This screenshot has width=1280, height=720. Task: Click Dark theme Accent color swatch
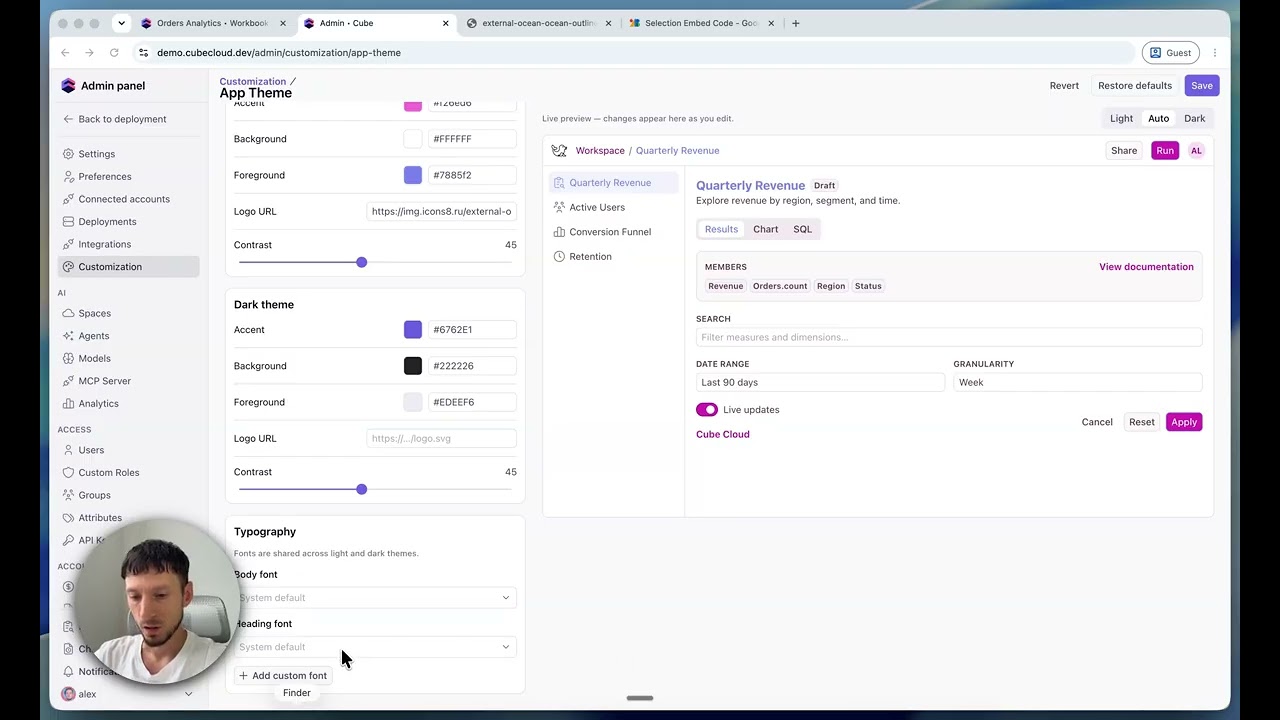click(x=413, y=330)
